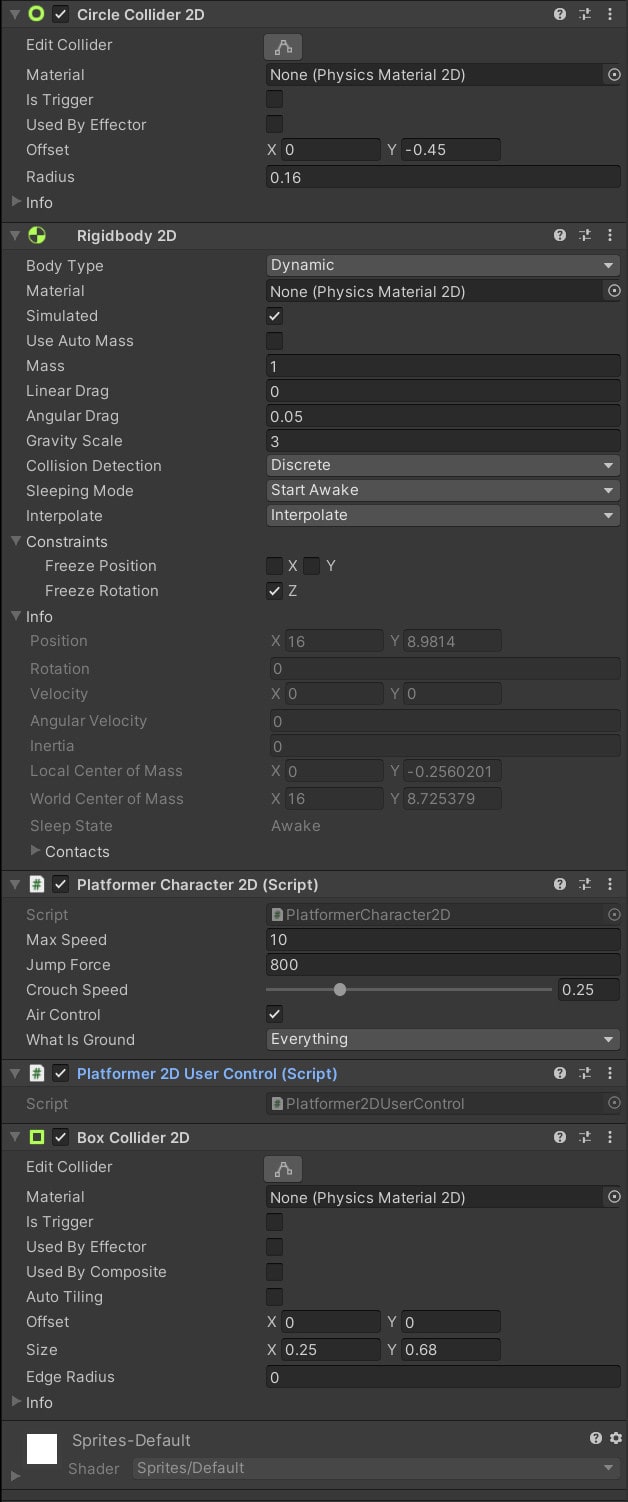Check Freeze Position Y

pos(311,565)
